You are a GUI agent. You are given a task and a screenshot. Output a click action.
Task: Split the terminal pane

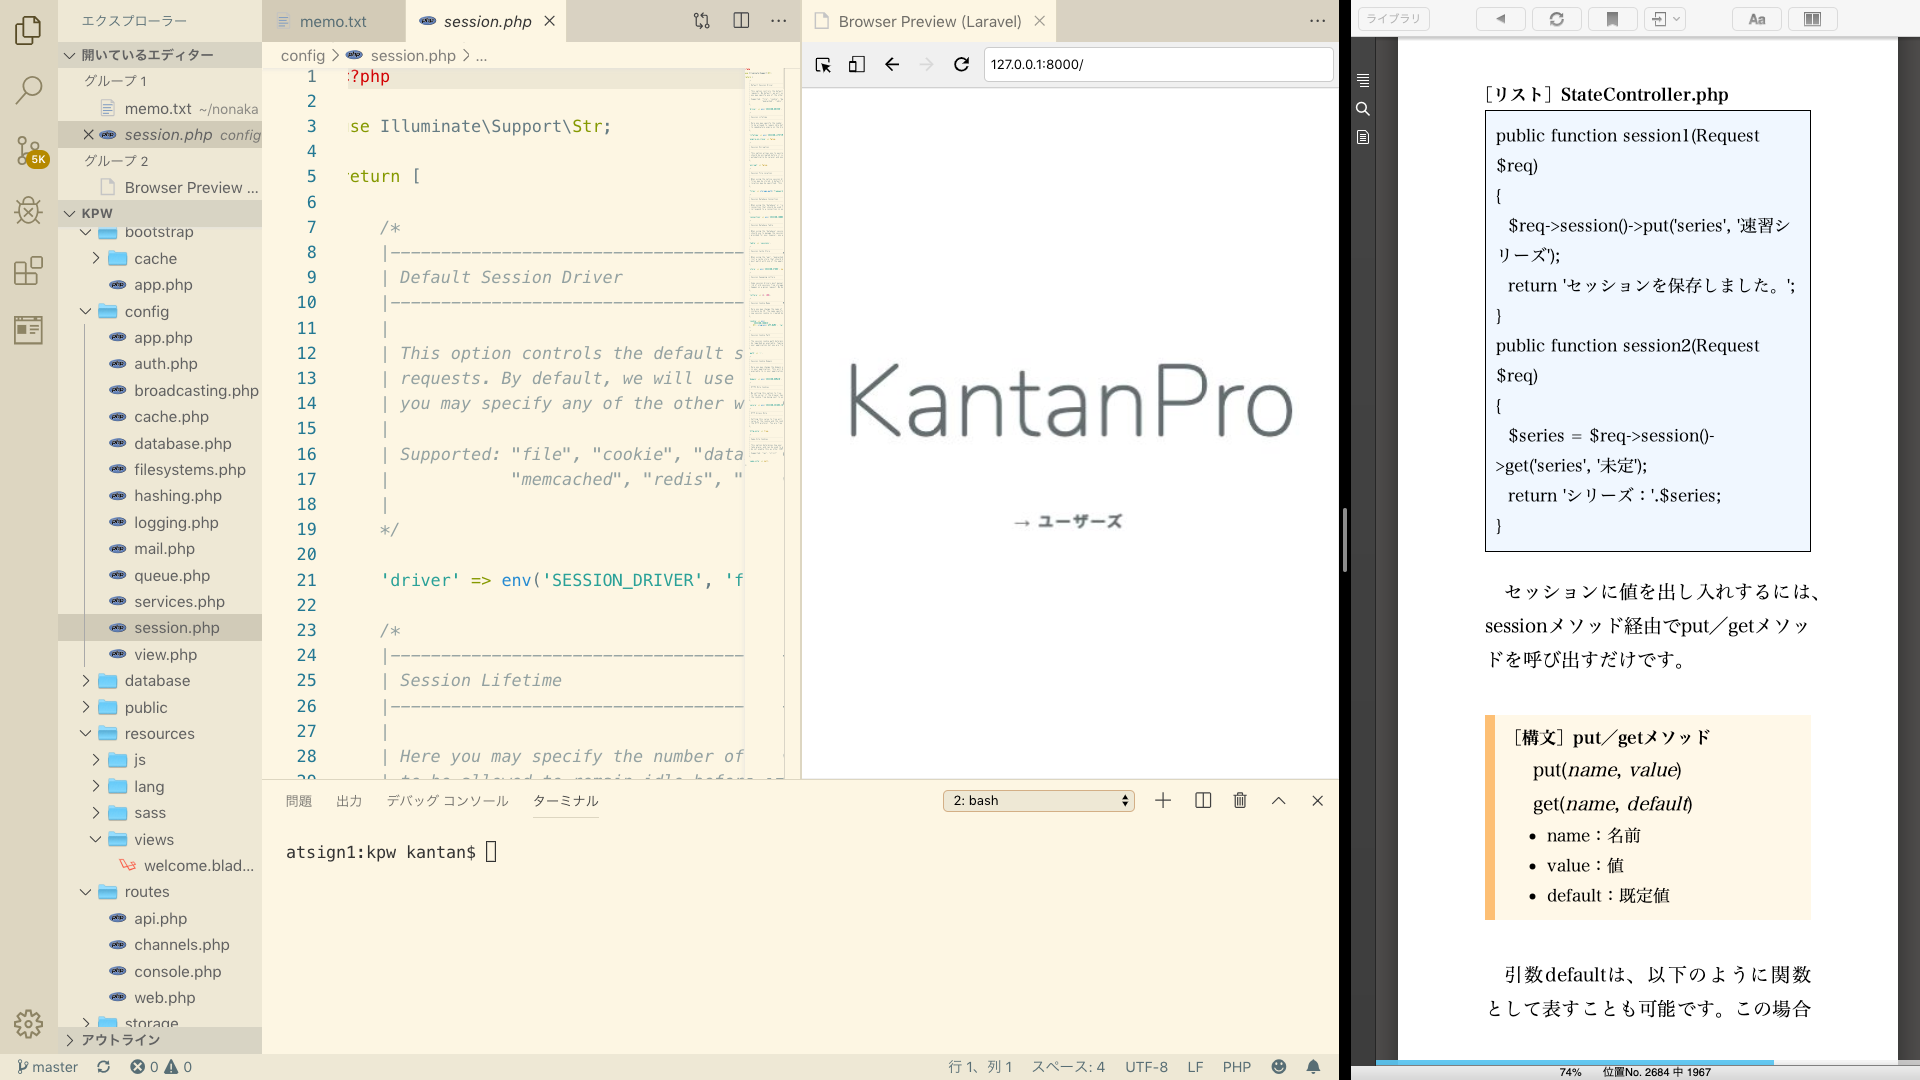click(1203, 800)
